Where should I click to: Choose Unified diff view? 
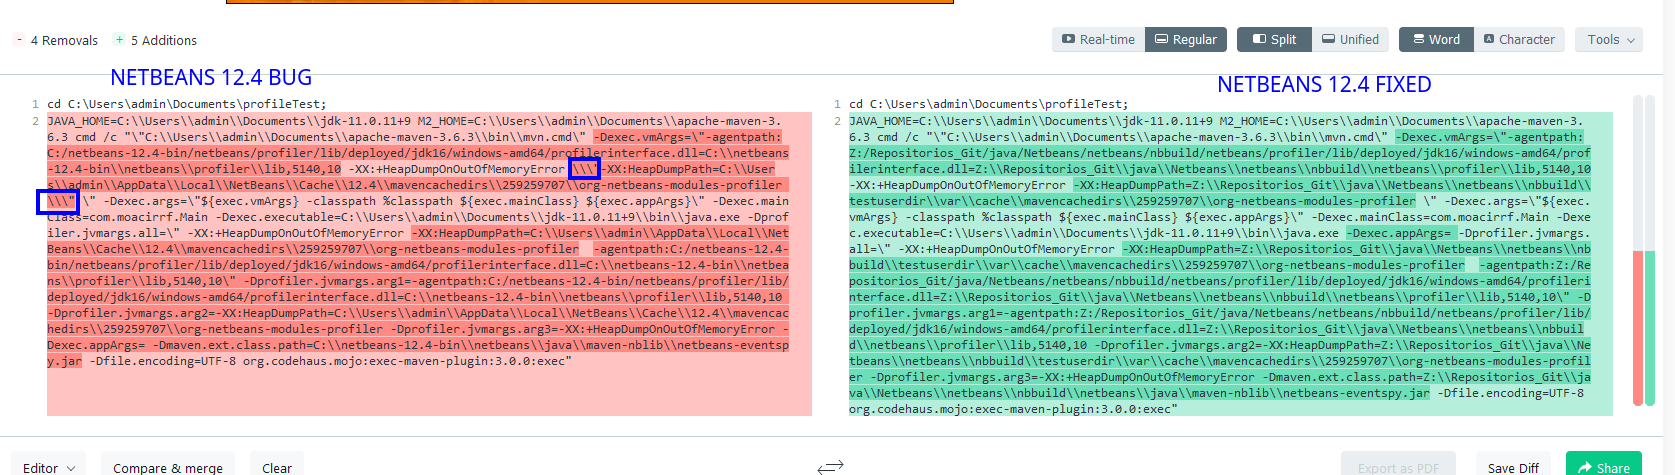click(1350, 40)
